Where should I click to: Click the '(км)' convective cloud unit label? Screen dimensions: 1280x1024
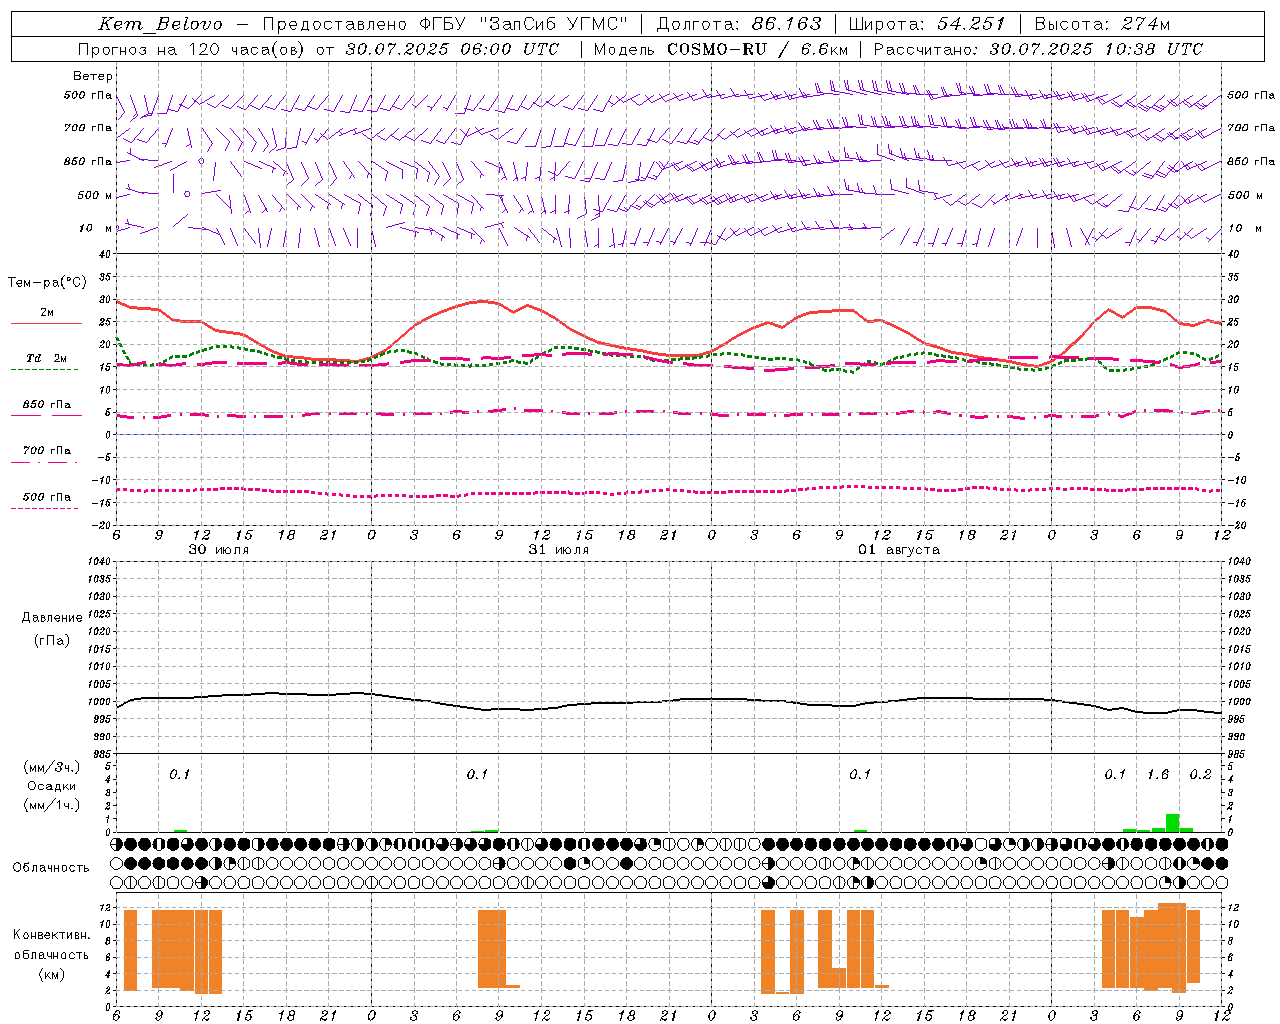[52, 974]
